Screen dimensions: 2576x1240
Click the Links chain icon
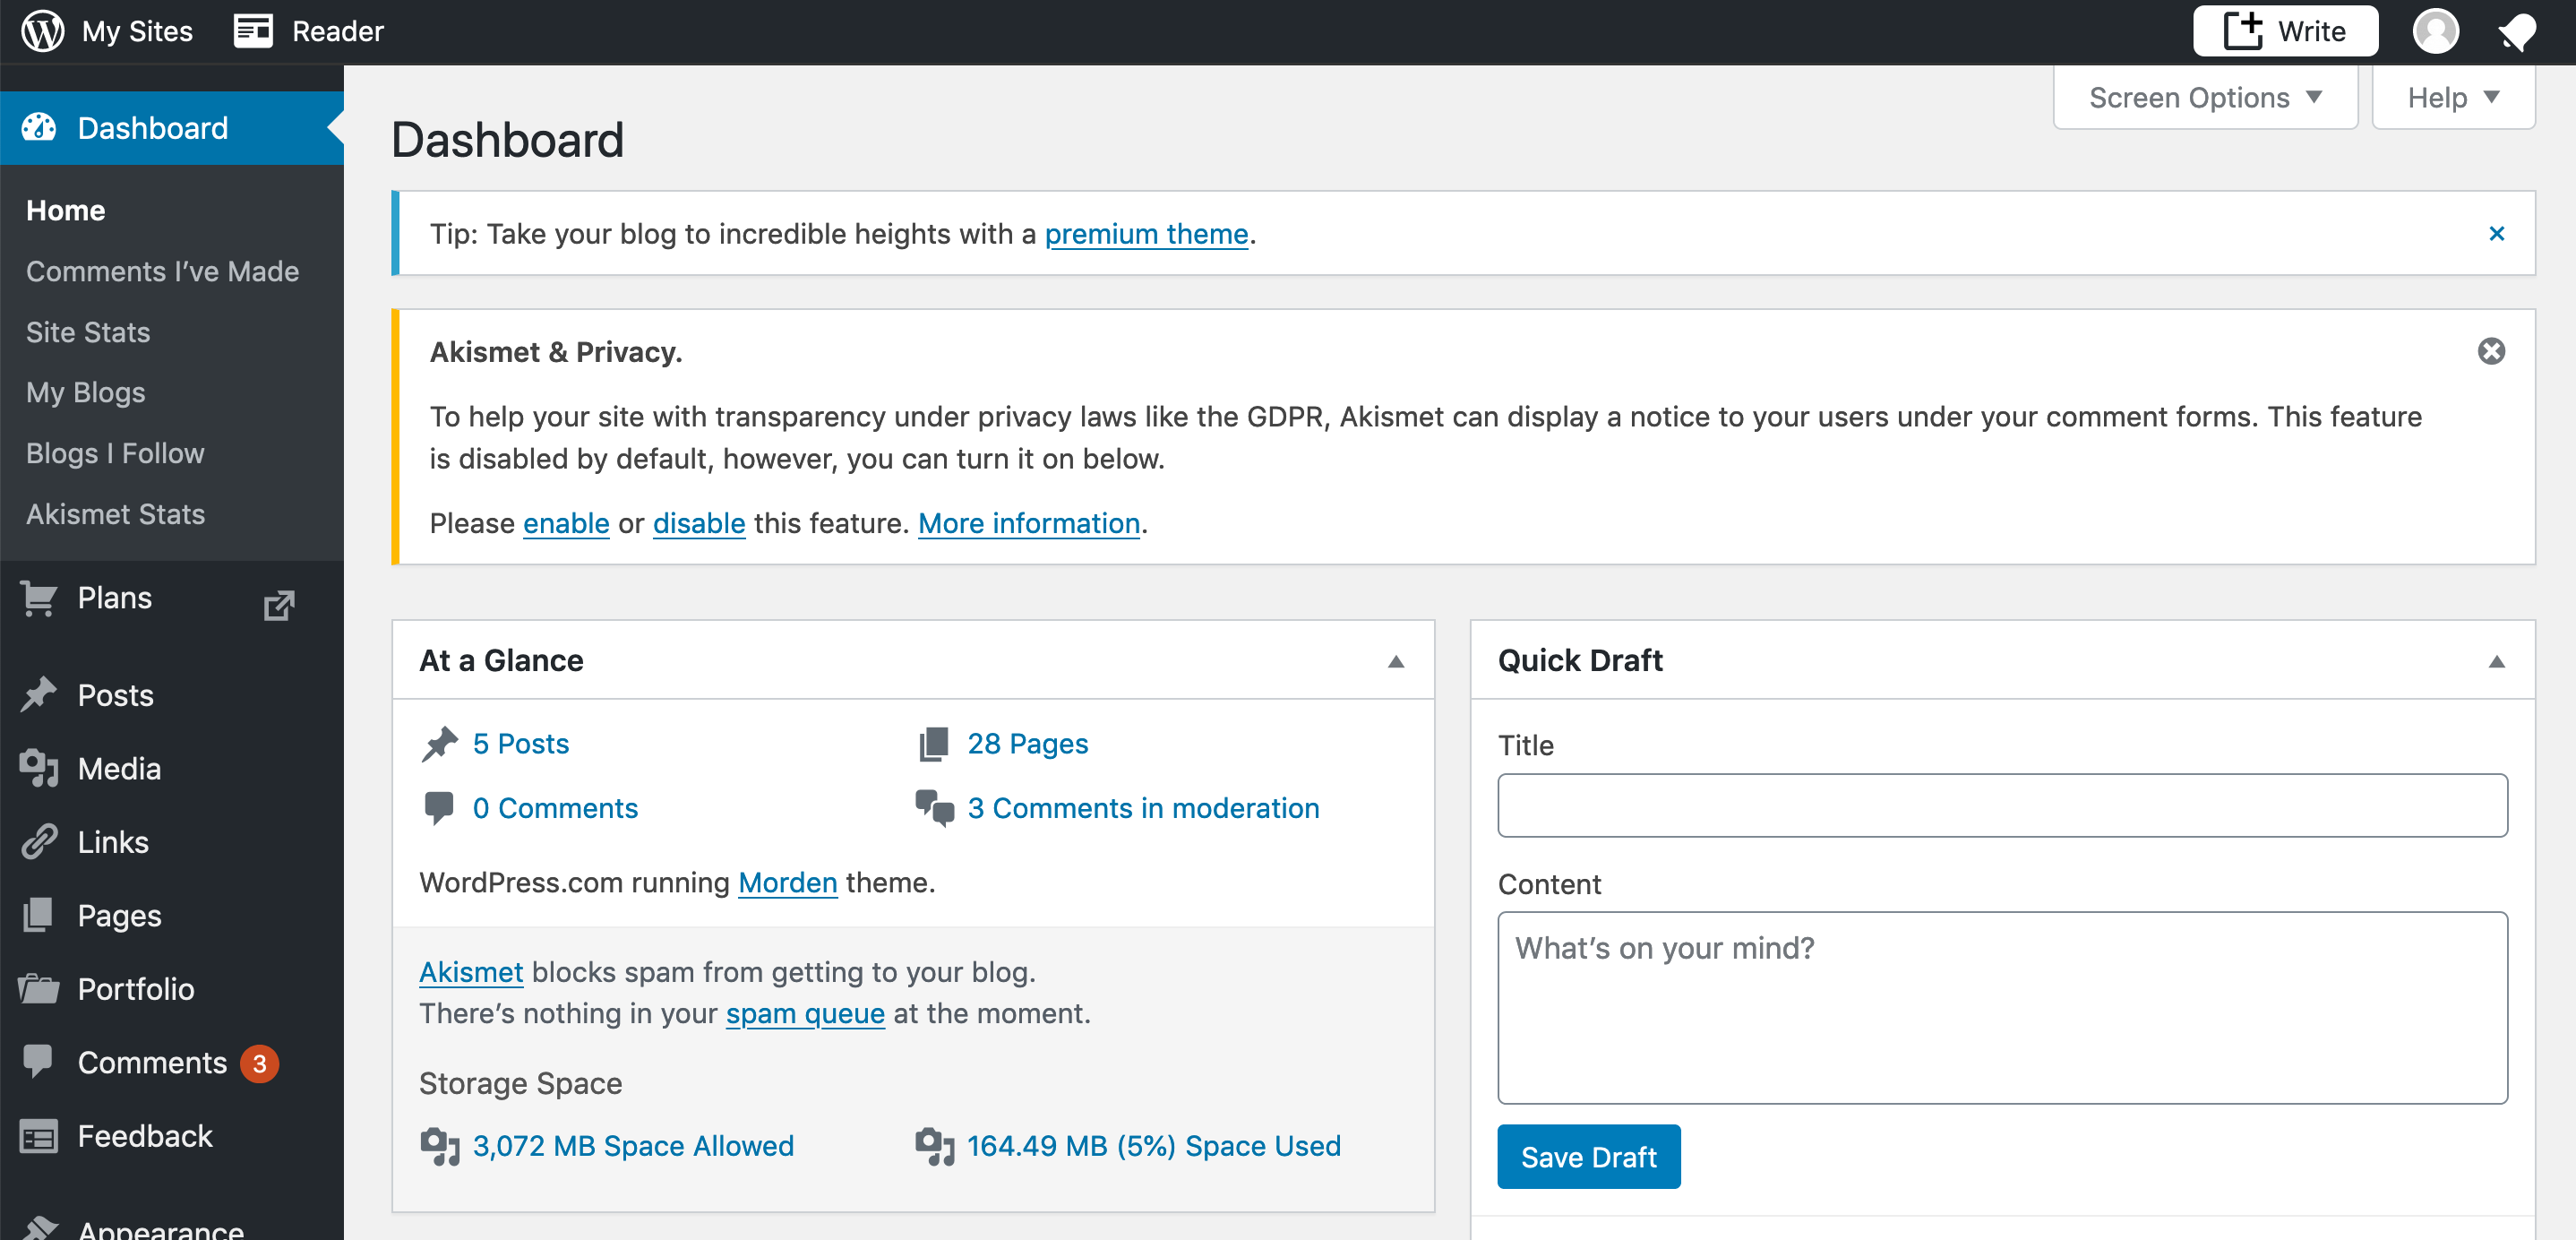point(39,842)
